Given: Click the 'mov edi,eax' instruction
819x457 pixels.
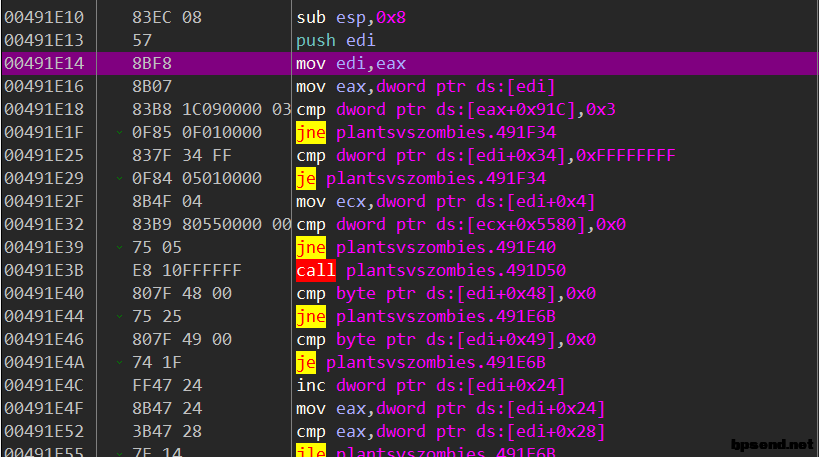Looking at the screenshot, I should click(x=351, y=63).
